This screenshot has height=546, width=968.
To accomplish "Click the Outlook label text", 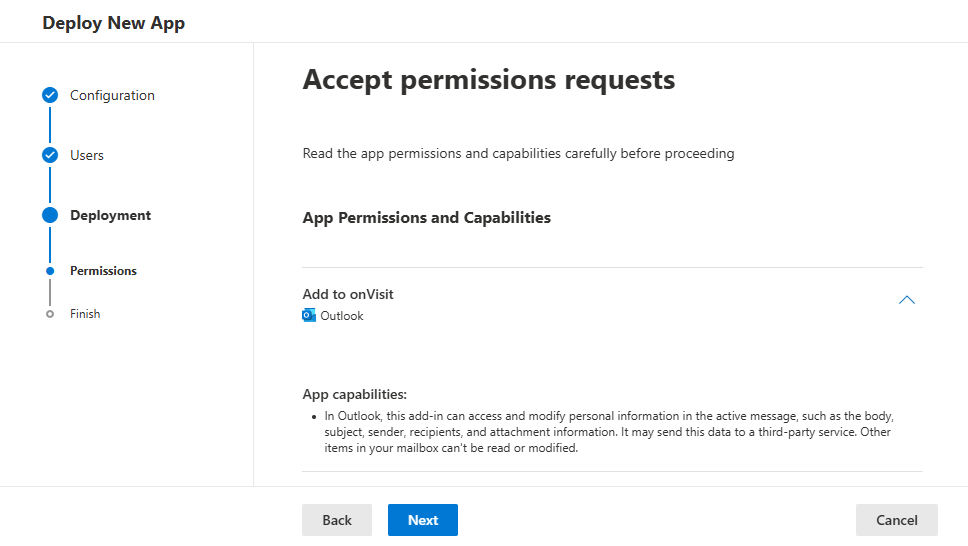I will coord(341,316).
